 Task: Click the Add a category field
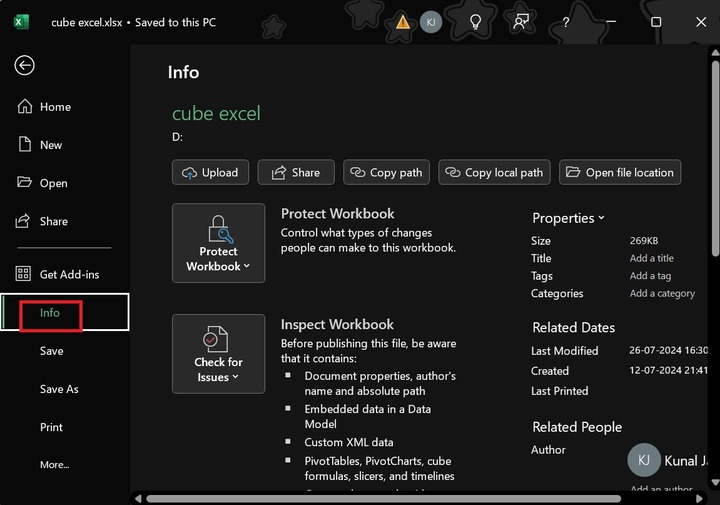(x=662, y=294)
